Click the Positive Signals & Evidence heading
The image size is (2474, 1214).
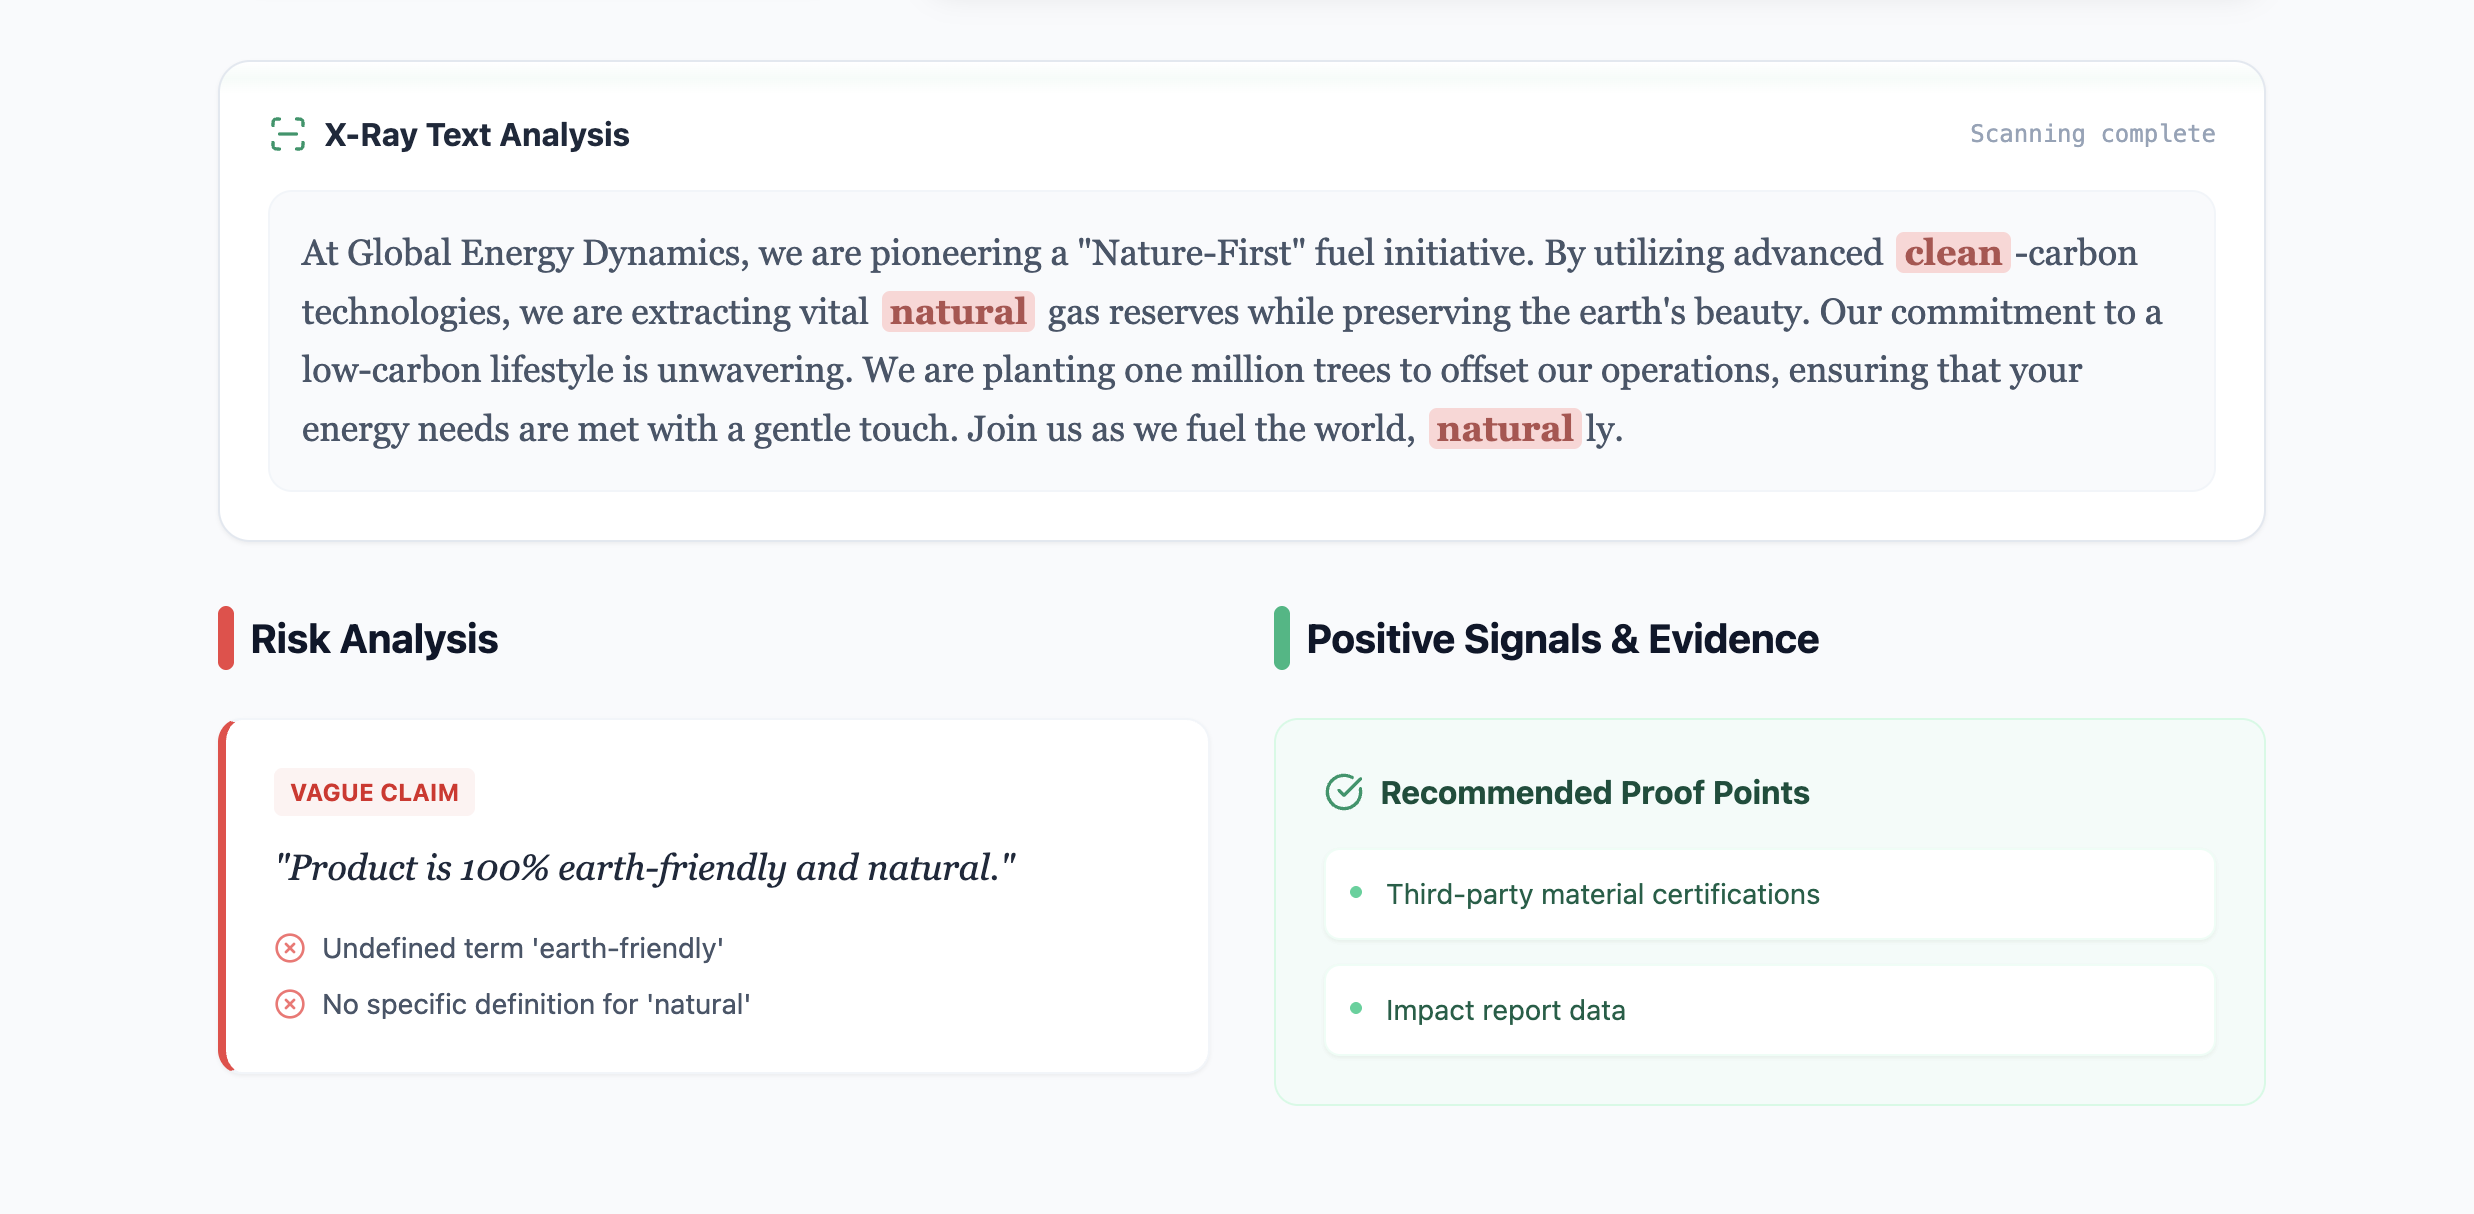click(1562, 639)
